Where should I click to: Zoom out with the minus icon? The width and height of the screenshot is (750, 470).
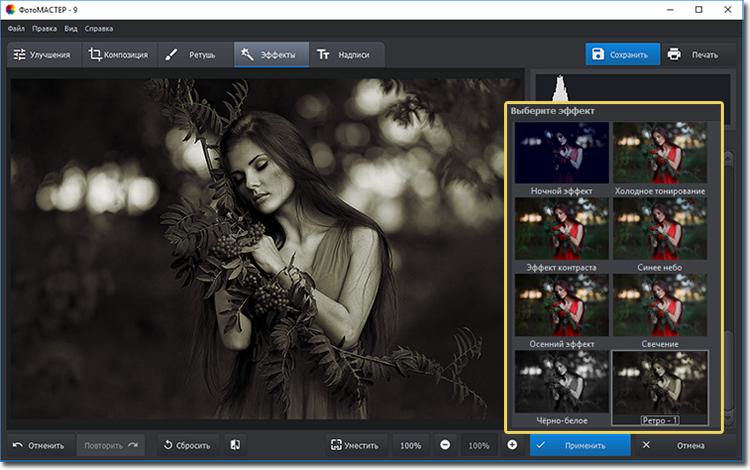click(x=445, y=445)
